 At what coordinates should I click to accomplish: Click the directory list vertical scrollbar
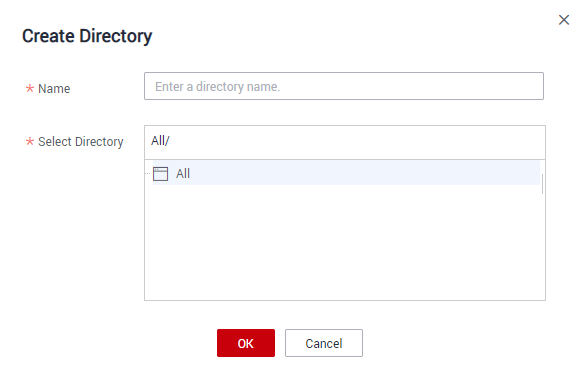(542, 184)
